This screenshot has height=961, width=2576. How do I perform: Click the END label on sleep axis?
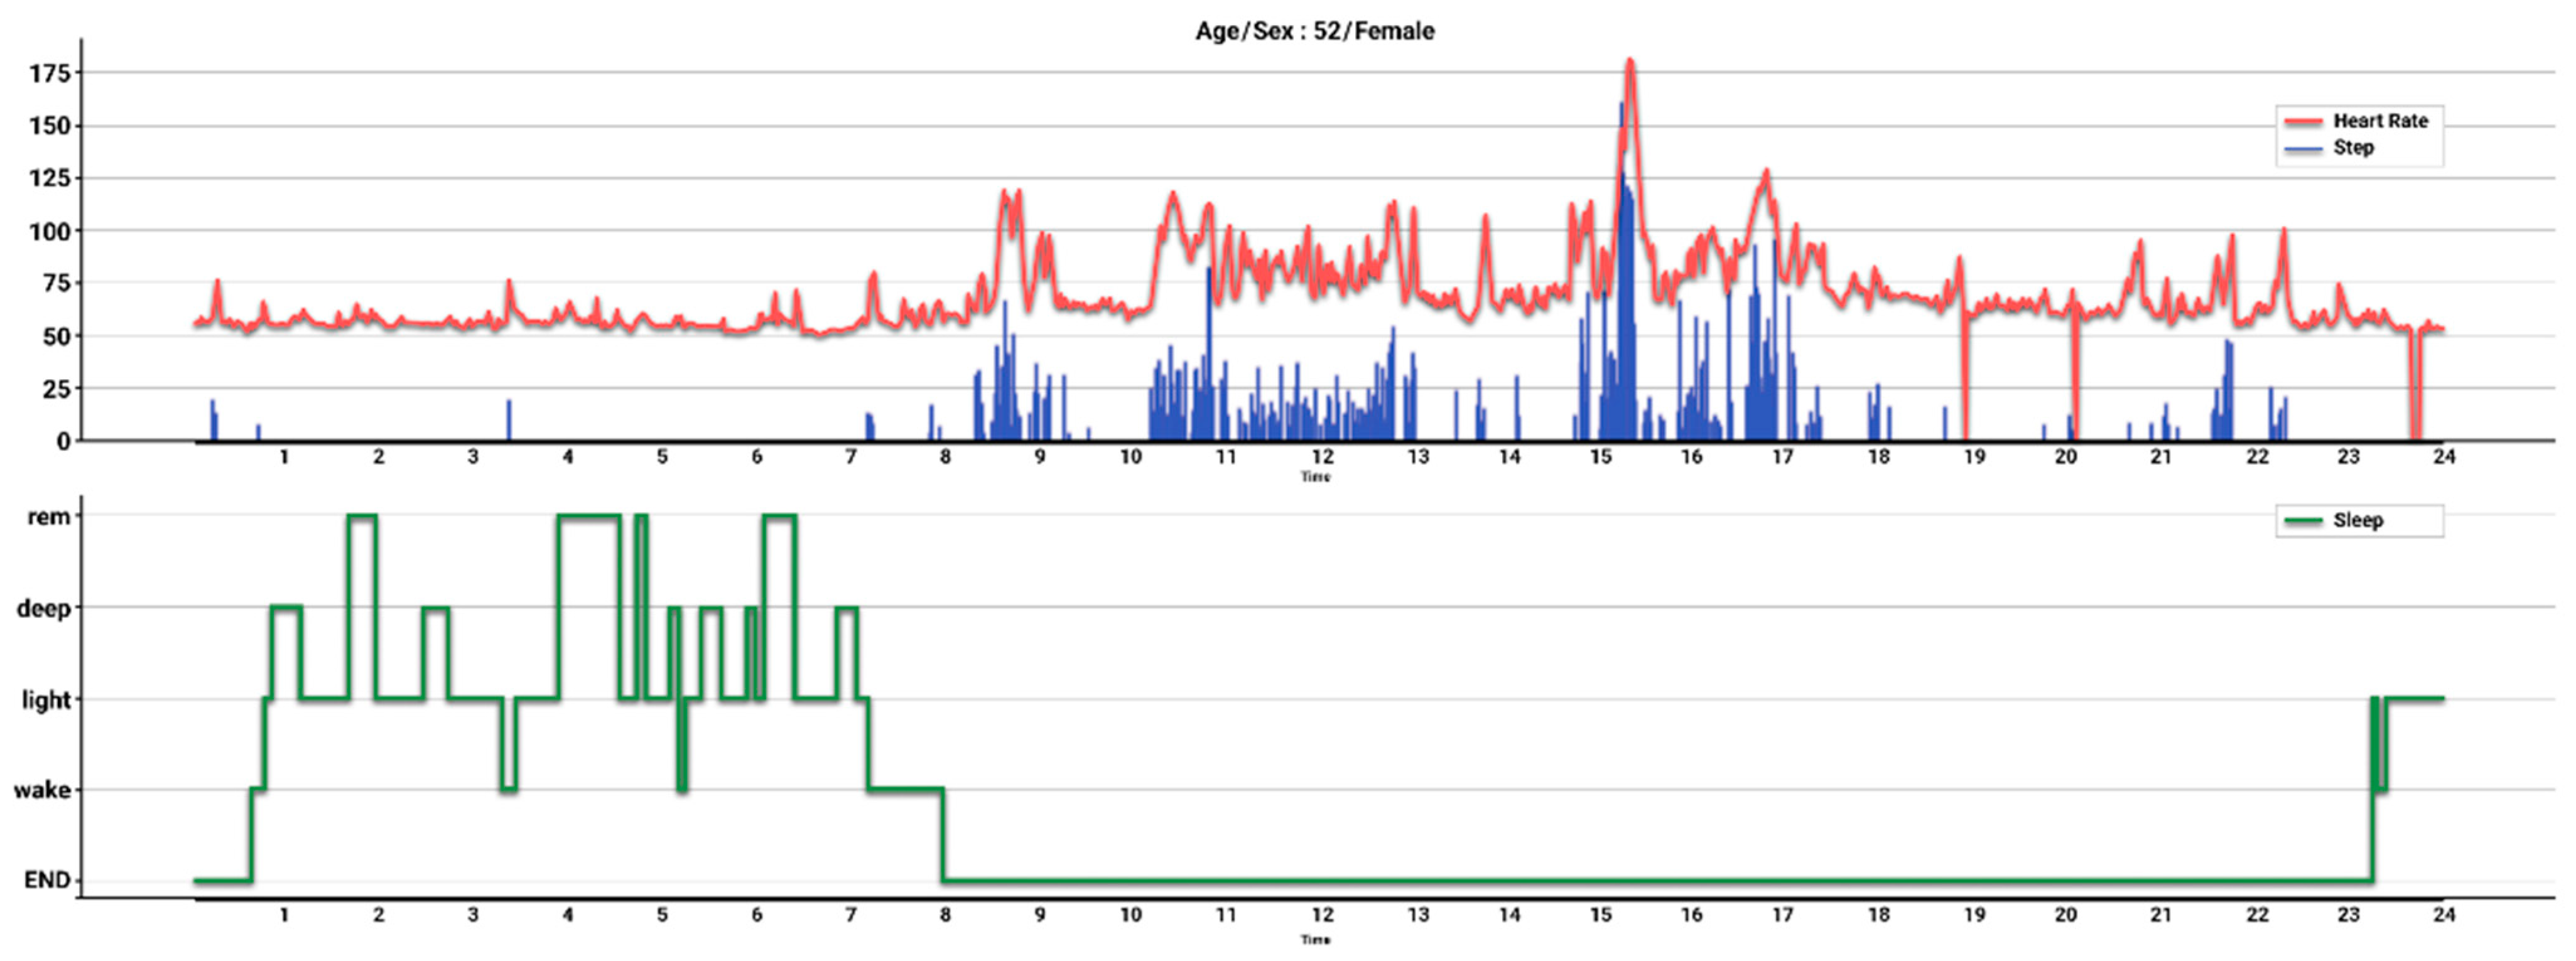coord(47,881)
